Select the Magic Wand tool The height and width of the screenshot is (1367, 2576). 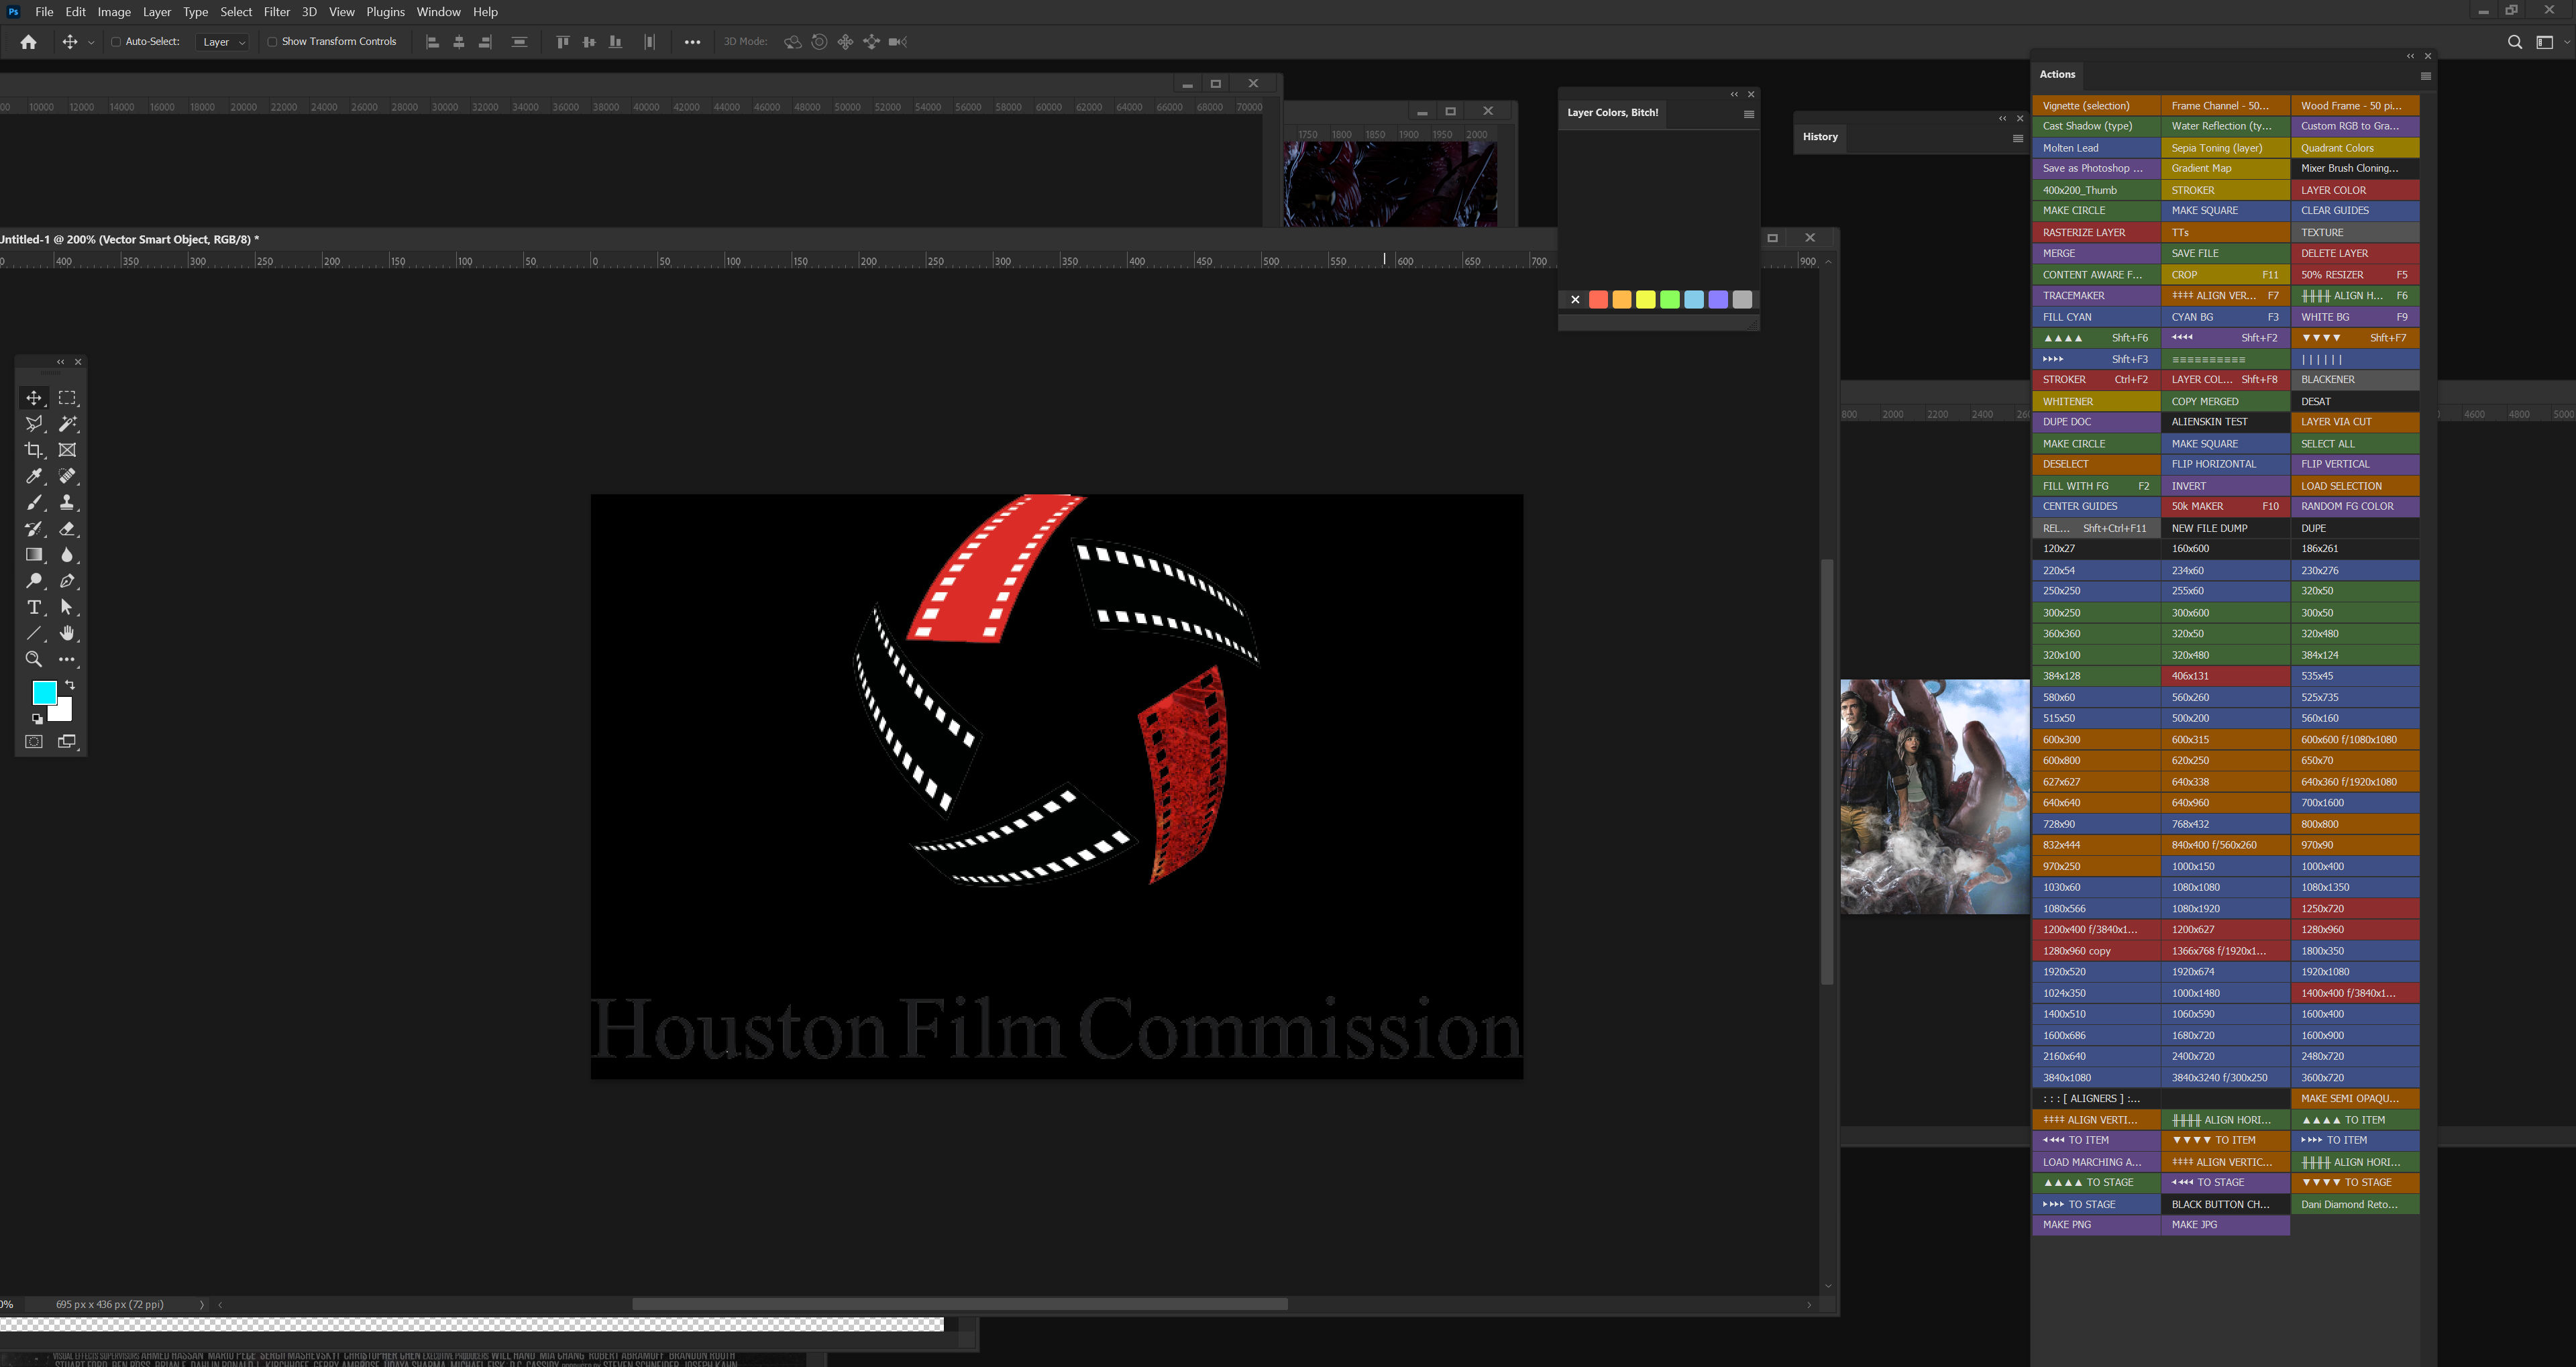67,424
